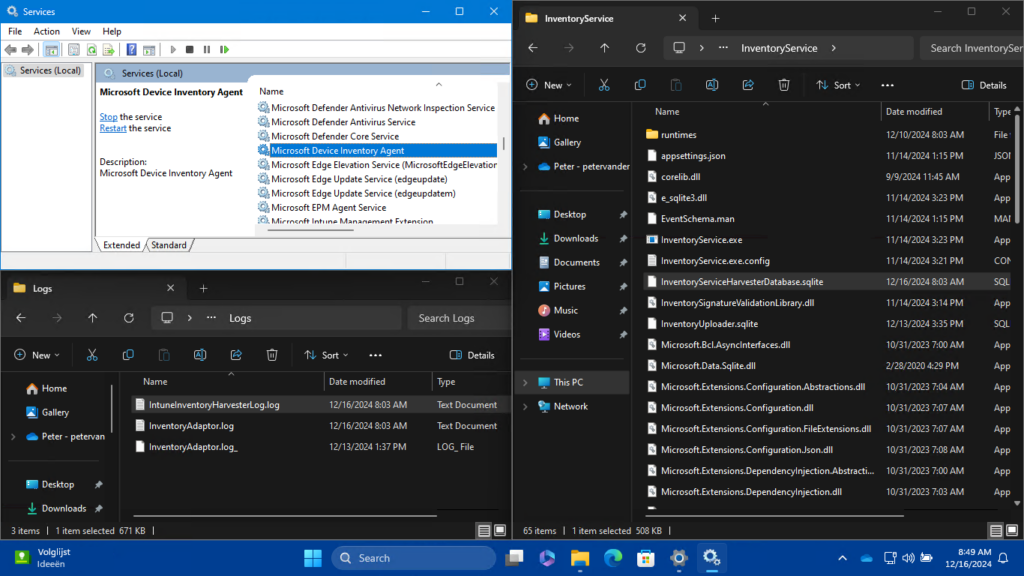This screenshot has height=576, width=1024.
Task: Switch Logs window to large thumbnails view
Action: coord(501,530)
